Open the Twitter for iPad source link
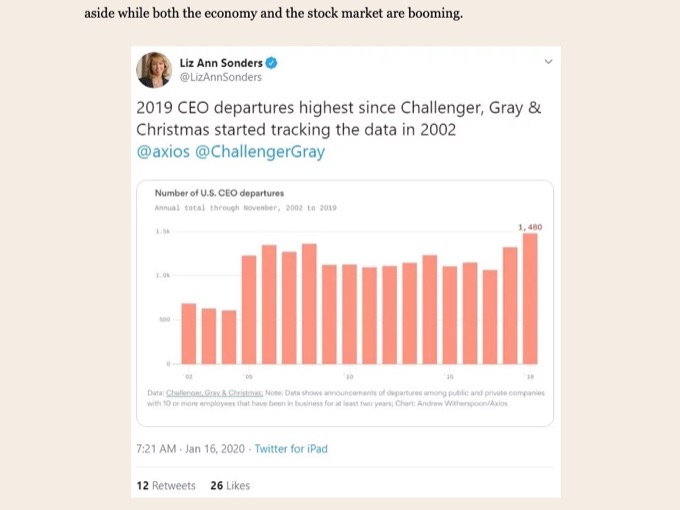Viewport: 680px width, 510px height. [x=291, y=448]
